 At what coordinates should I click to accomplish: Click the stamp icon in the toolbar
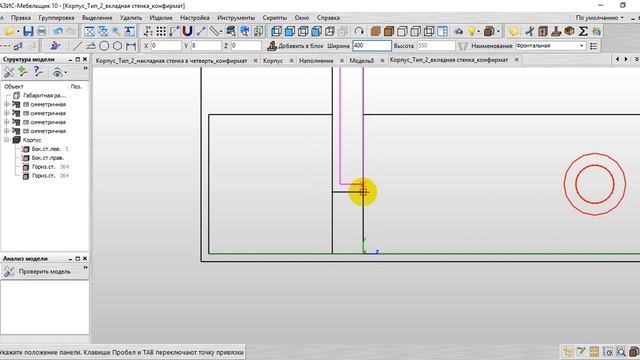(x=556, y=31)
